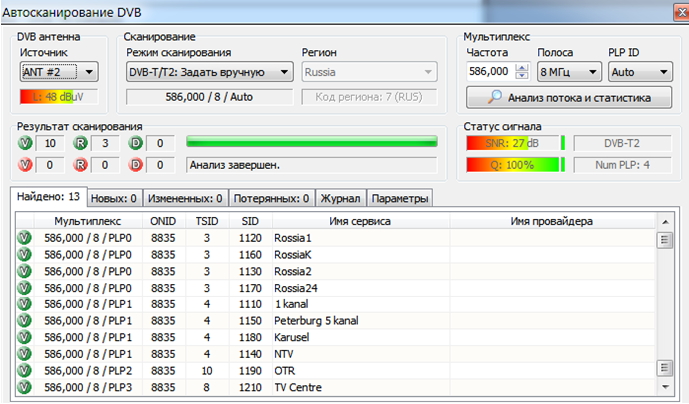Click the red V scan result icon
689x404 pixels.
25,164
